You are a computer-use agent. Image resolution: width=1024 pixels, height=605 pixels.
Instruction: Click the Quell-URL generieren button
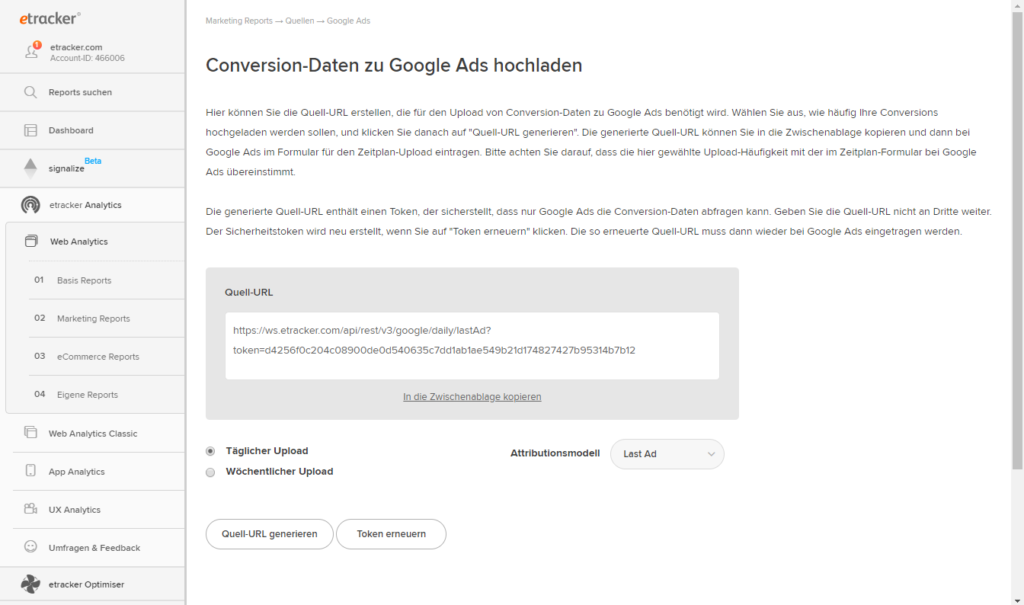pyautogui.click(x=269, y=534)
